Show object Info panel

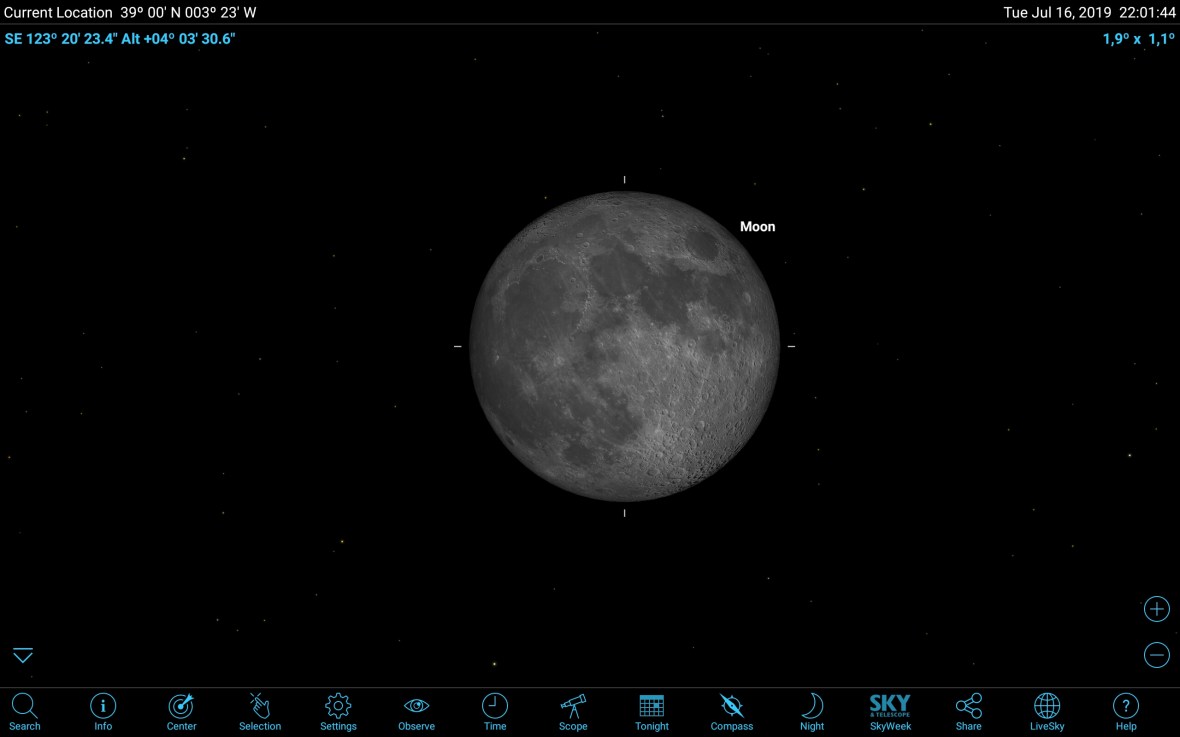click(x=103, y=711)
